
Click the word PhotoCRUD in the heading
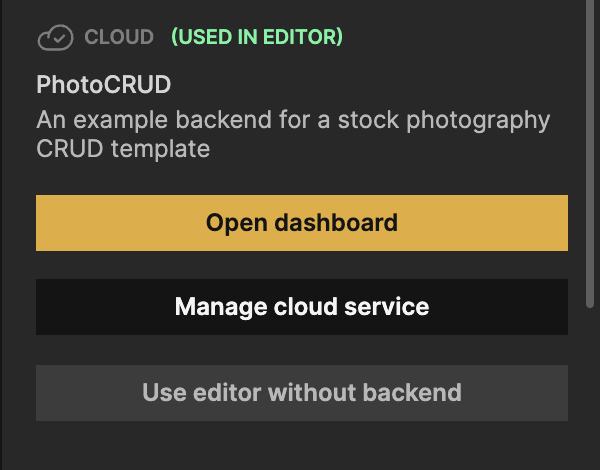coord(104,85)
